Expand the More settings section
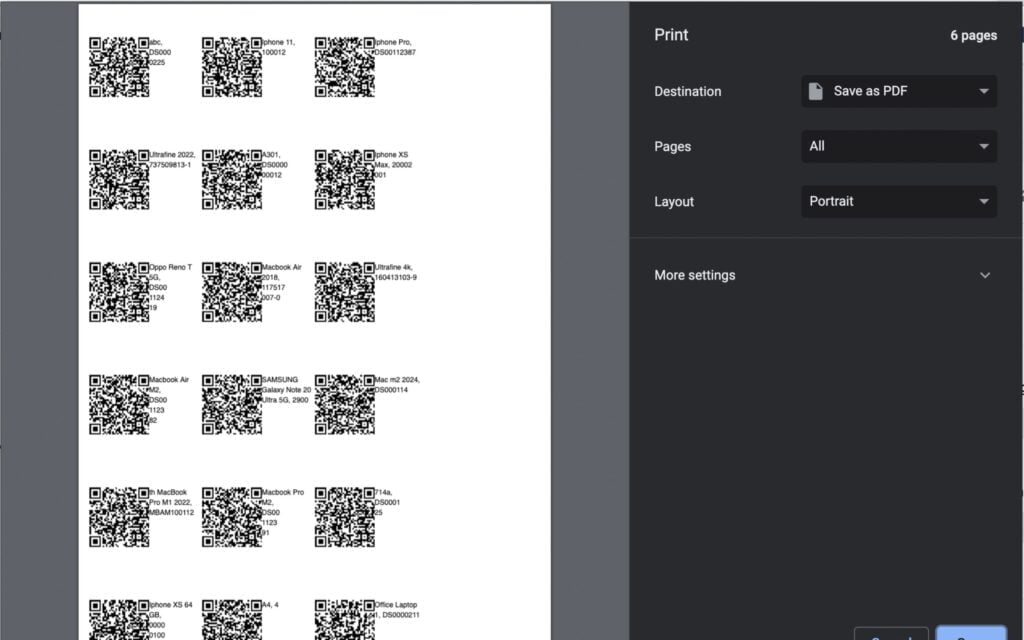This screenshot has width=1024, height=640. [823, 275]
